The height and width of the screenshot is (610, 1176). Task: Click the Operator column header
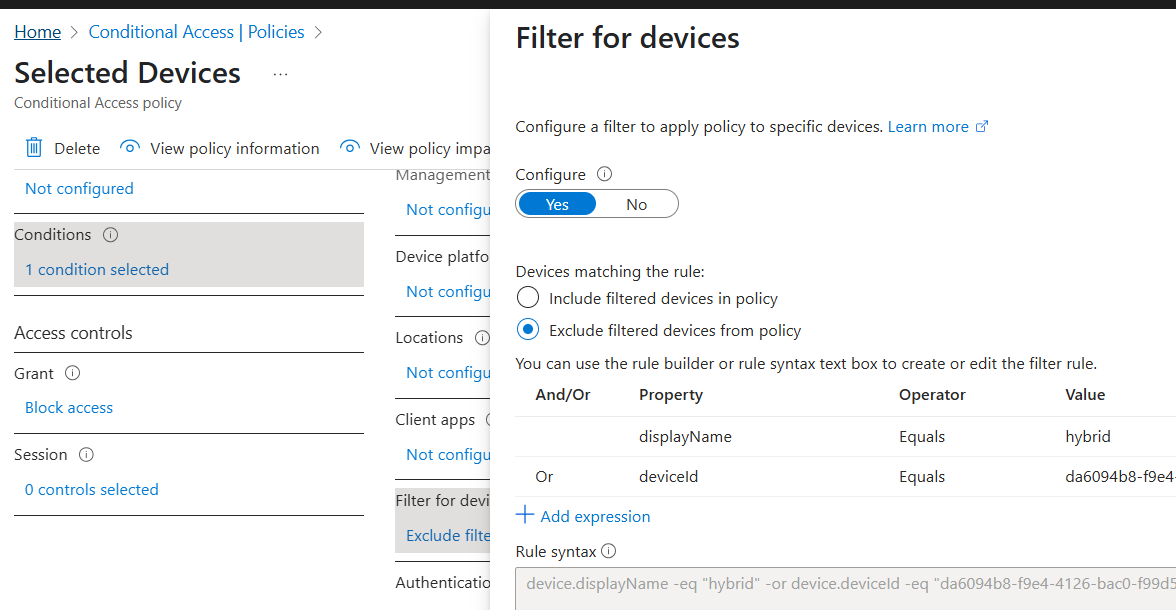pyautogui.click(x=932, y=395)
